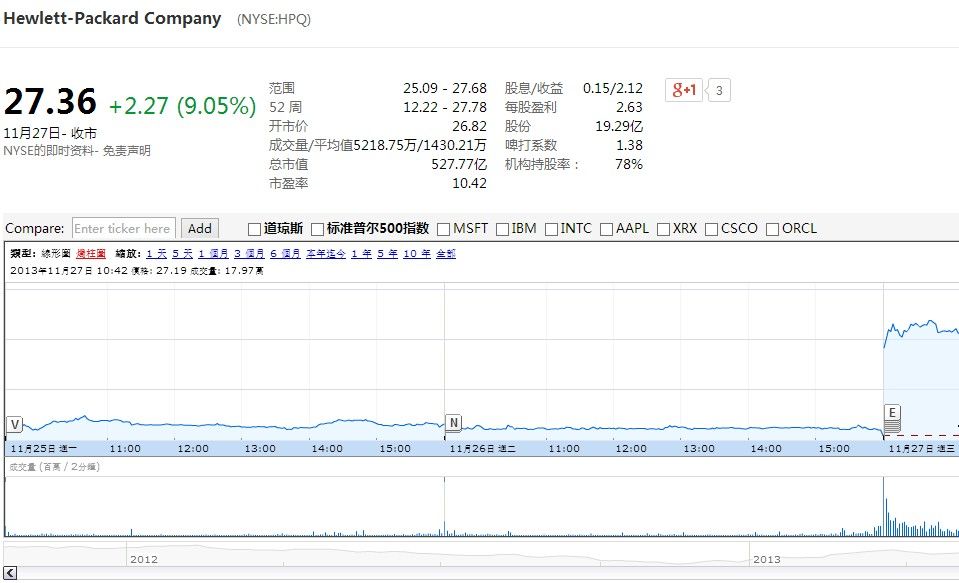The width and height of the screenshot is (959, 583).
Task: Click the Add compare button
Action: coord(199,228)
